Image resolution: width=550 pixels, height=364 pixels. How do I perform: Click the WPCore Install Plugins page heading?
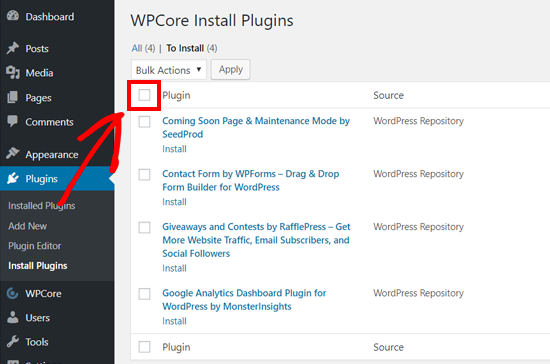pos(212,21)
